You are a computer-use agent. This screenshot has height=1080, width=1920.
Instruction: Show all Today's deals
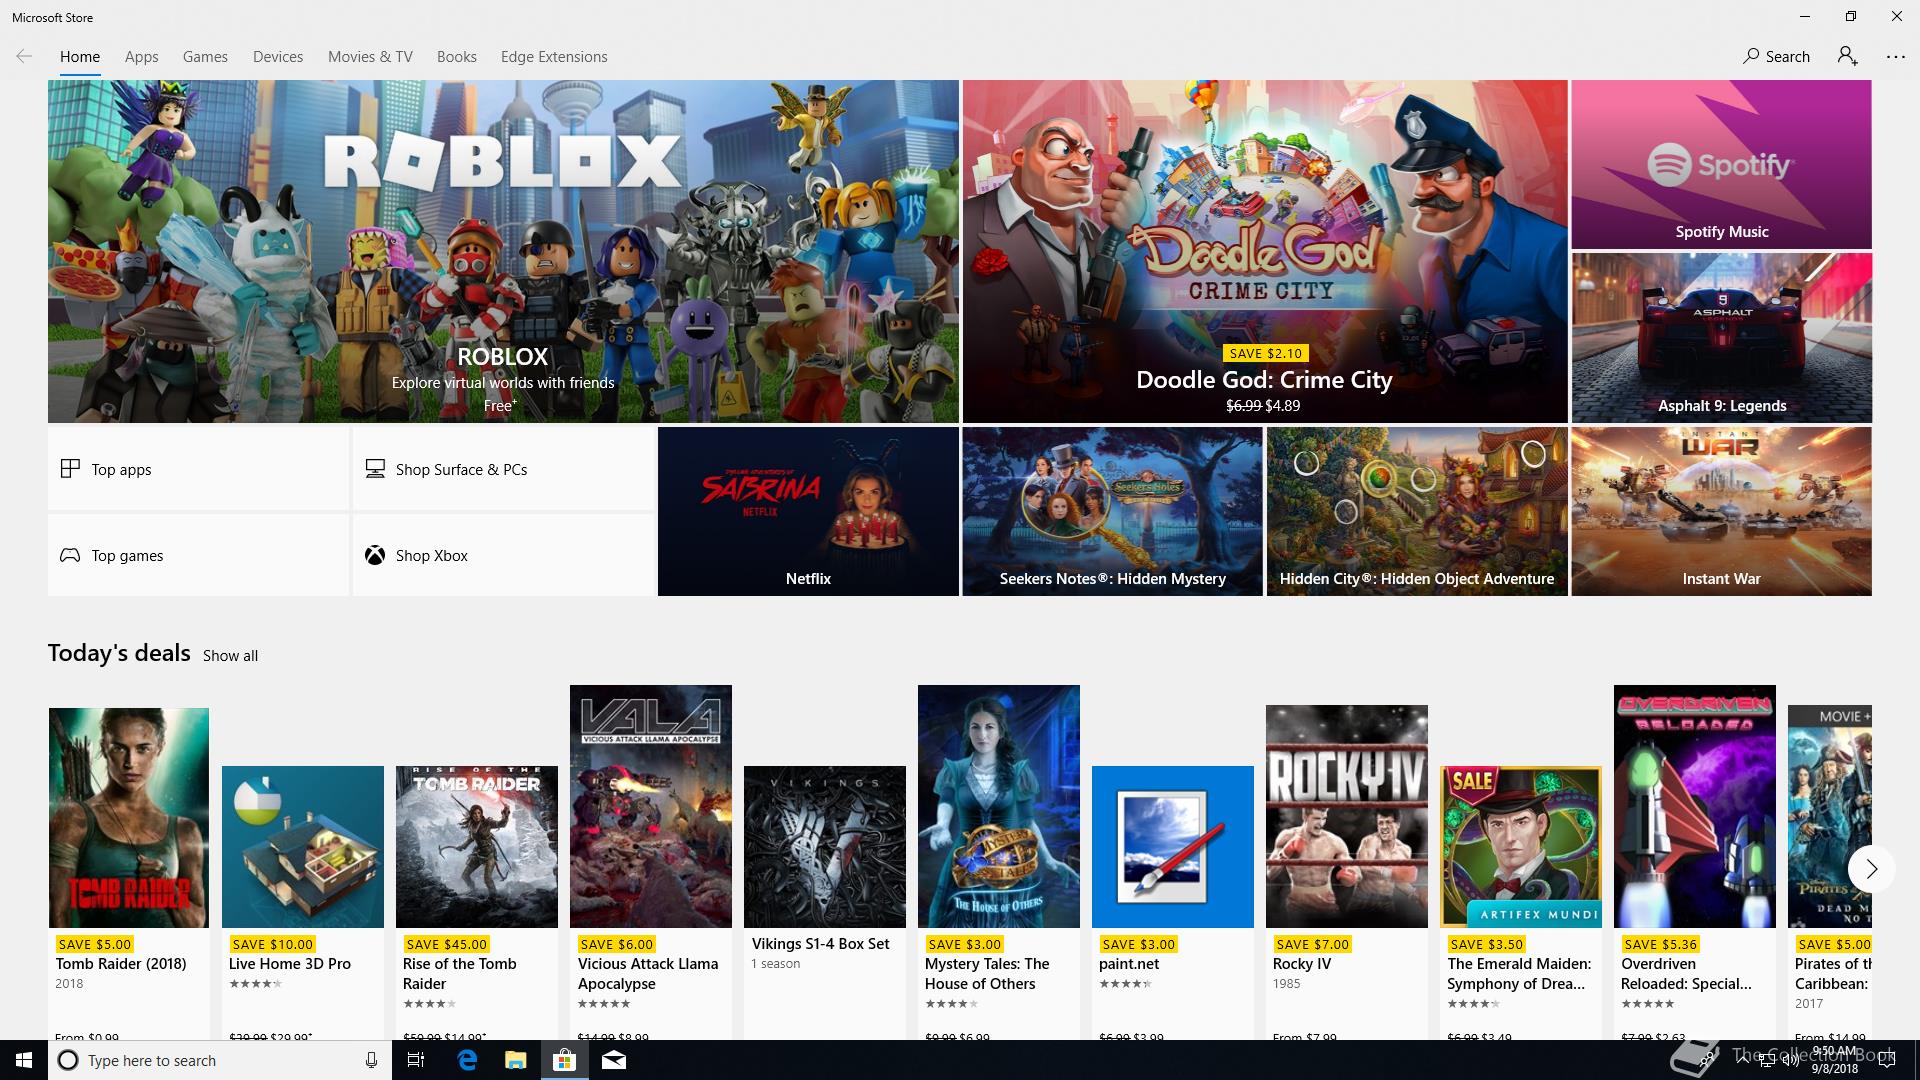click(230, 656)
